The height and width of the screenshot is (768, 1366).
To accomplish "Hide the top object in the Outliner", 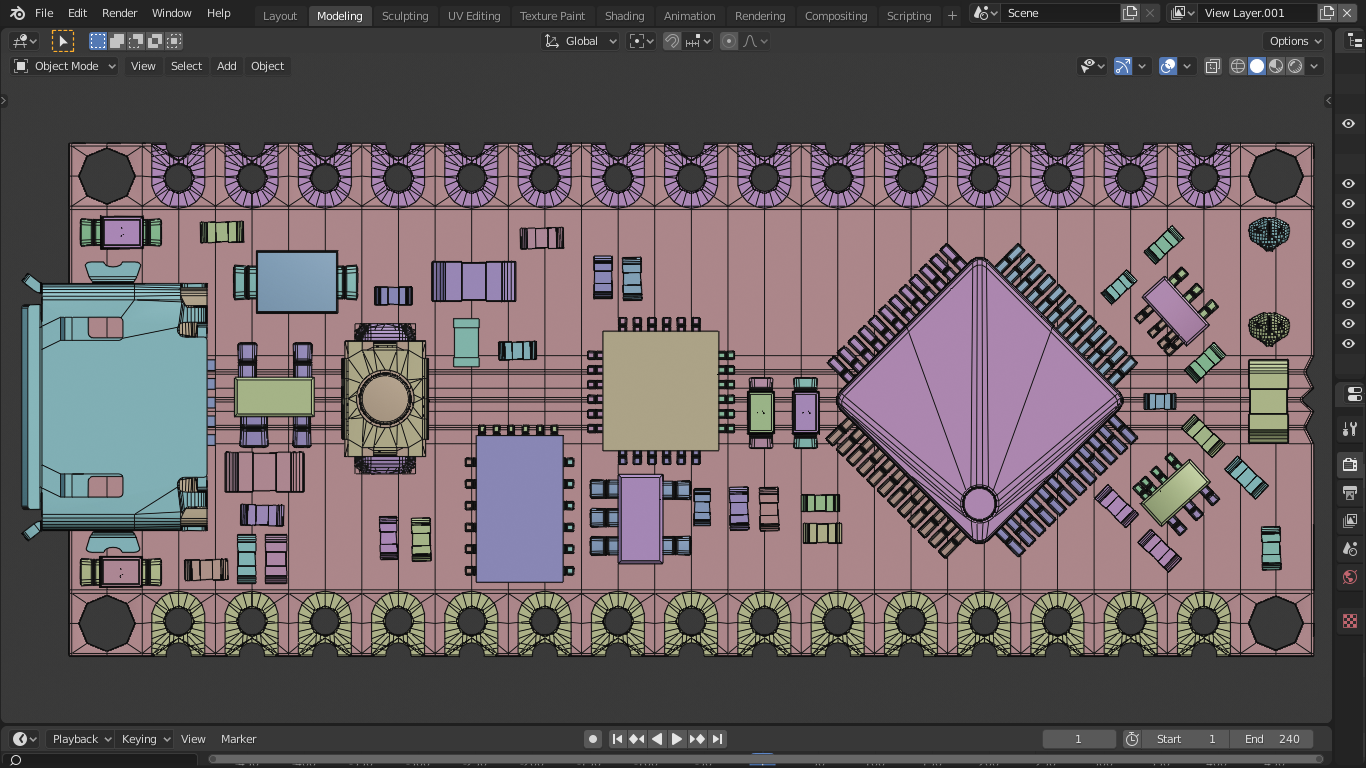I will point(1348,123).
